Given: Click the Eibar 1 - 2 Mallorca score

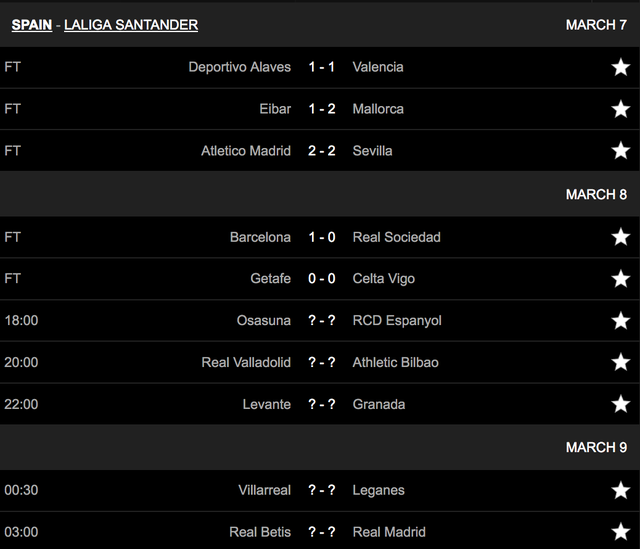Looking at the screenshot, I should tap(321, 109).
